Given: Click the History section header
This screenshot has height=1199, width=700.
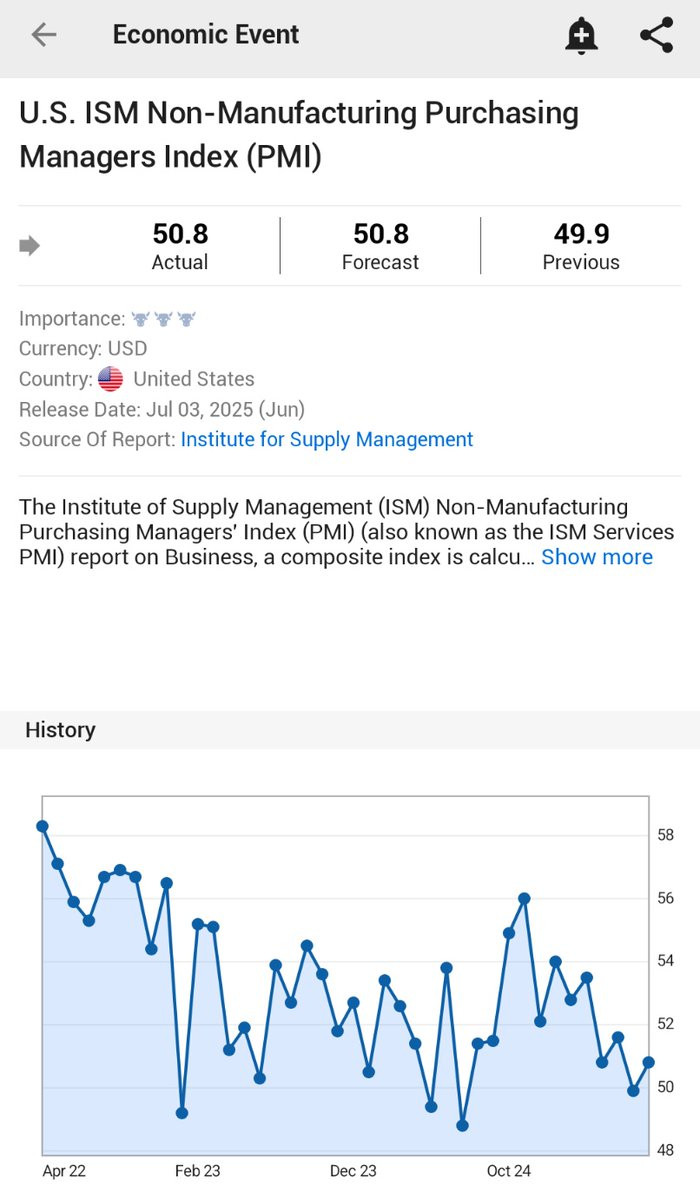Looking at the screenshot, I should coord(61,730).
